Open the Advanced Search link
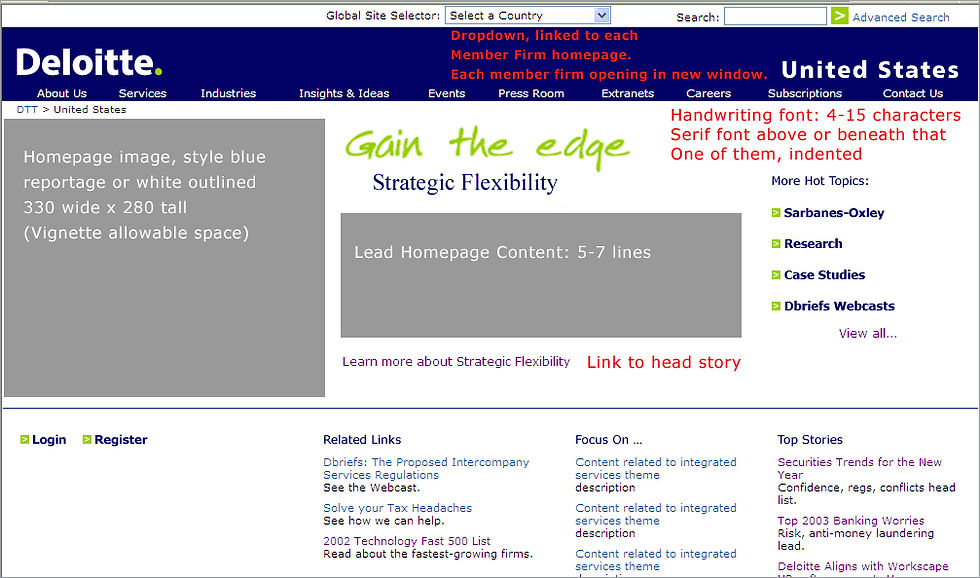The image size is (980, 578). pyautogui.click(x=901, y=17)
